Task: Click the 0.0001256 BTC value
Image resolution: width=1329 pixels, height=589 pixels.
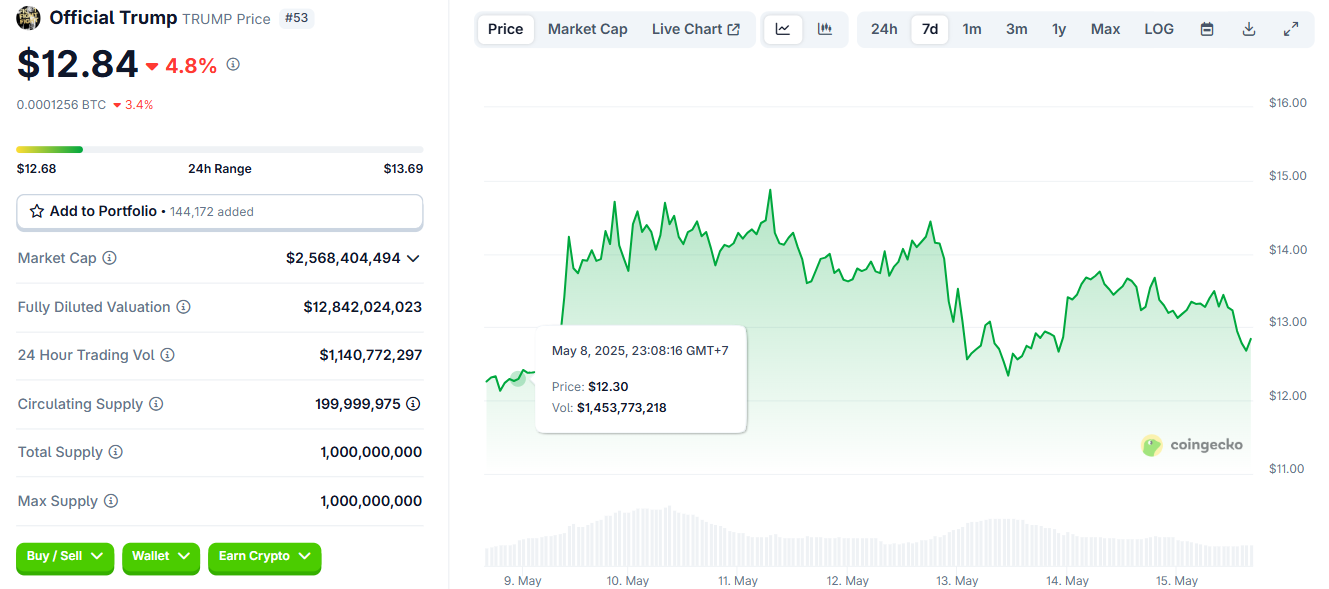Action: tap(60, 105)
